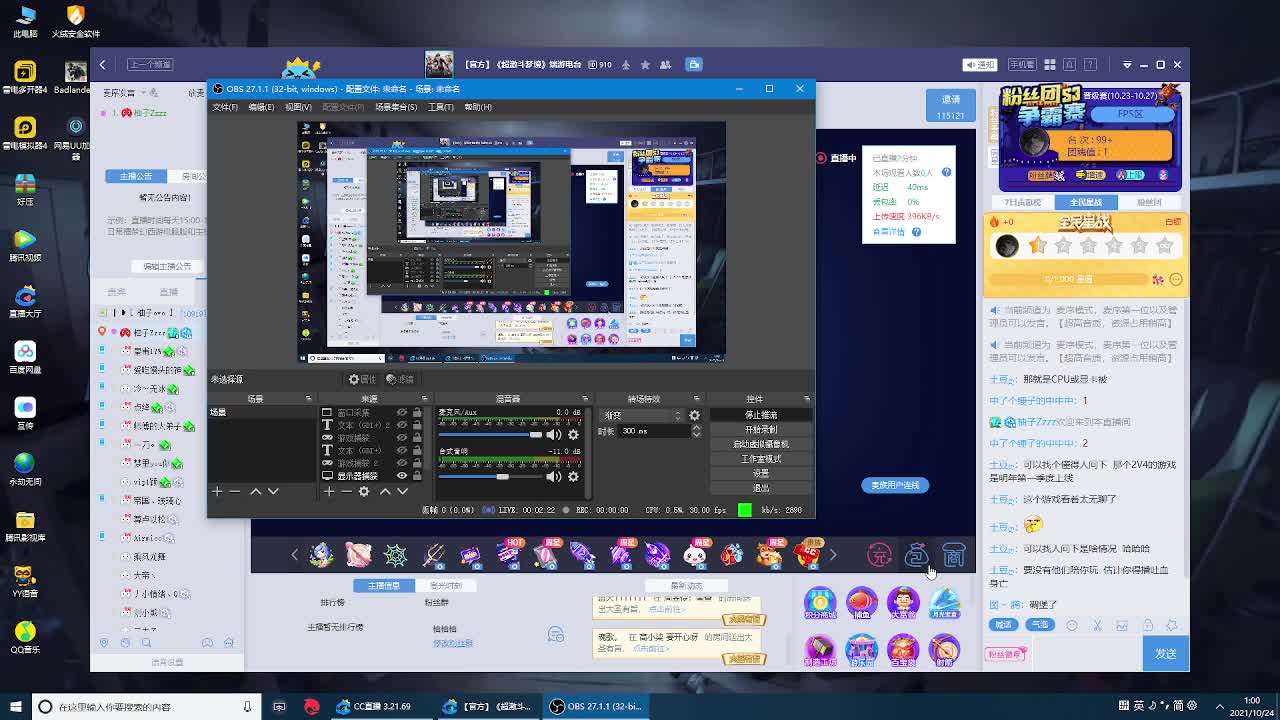Click the spider web gift icon
Viewport: 1280px width, 720px height.
(396, 555)
